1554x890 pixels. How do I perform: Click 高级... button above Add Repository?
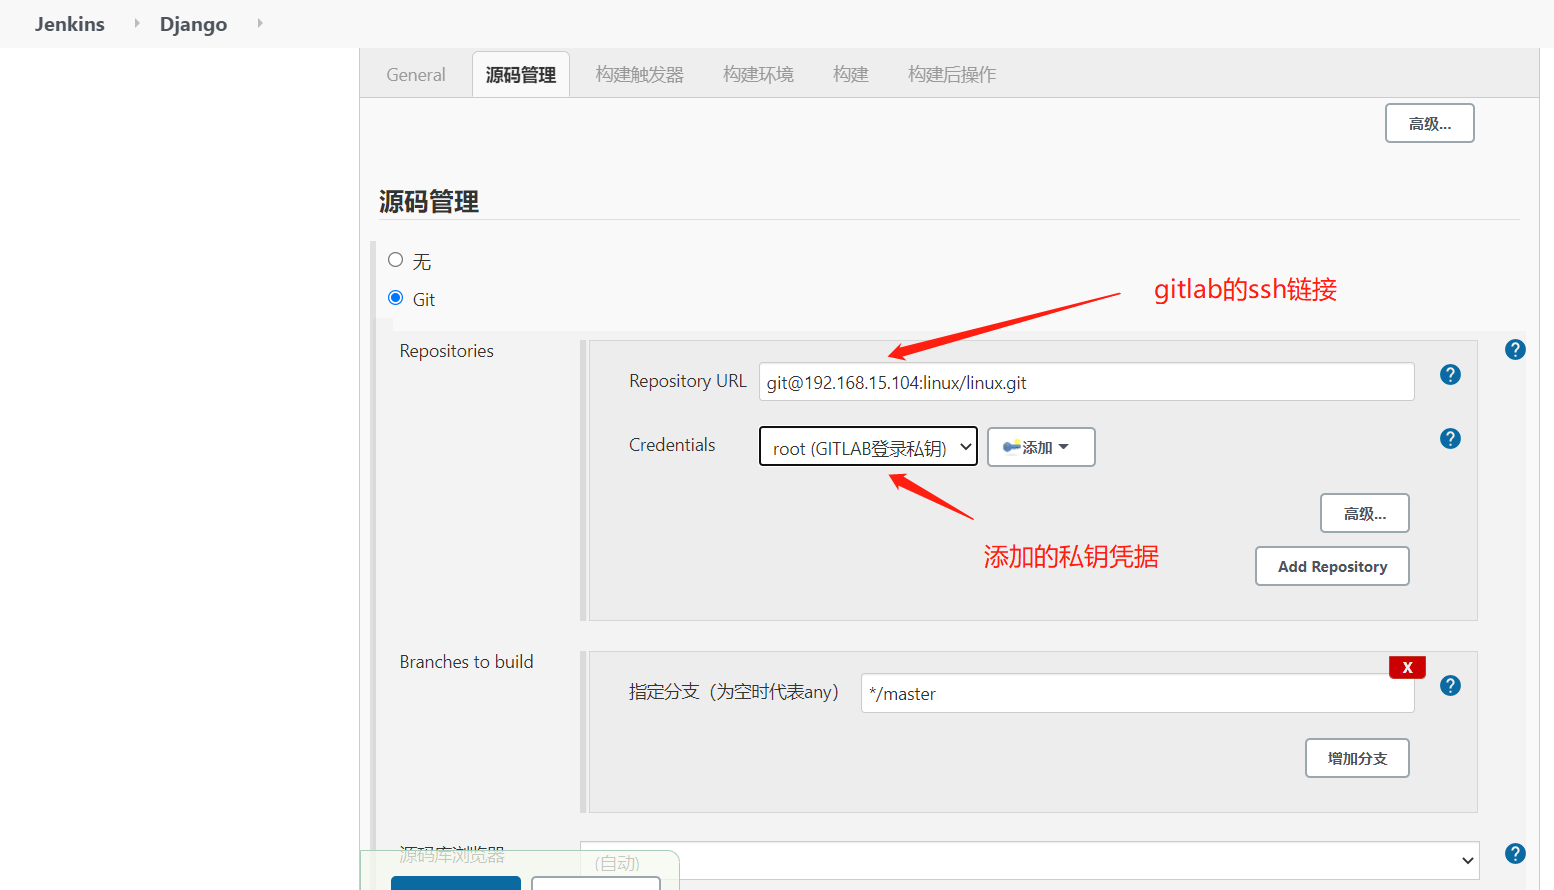point(1365,513)
